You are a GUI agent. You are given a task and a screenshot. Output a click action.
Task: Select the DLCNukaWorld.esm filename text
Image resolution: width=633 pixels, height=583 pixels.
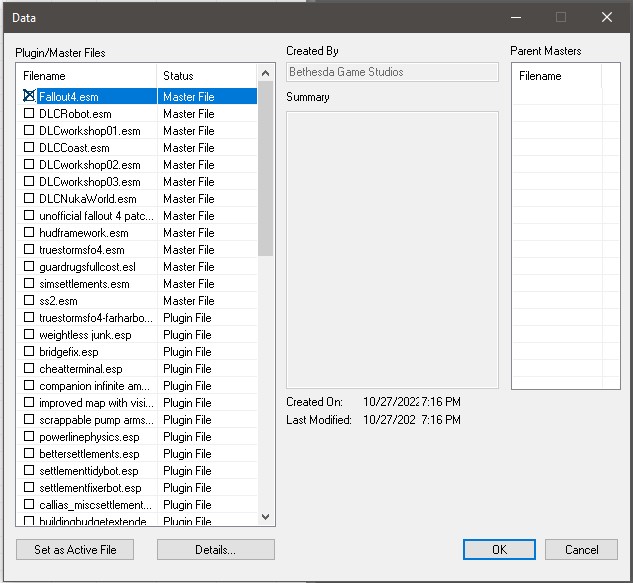tap(88, 199)
